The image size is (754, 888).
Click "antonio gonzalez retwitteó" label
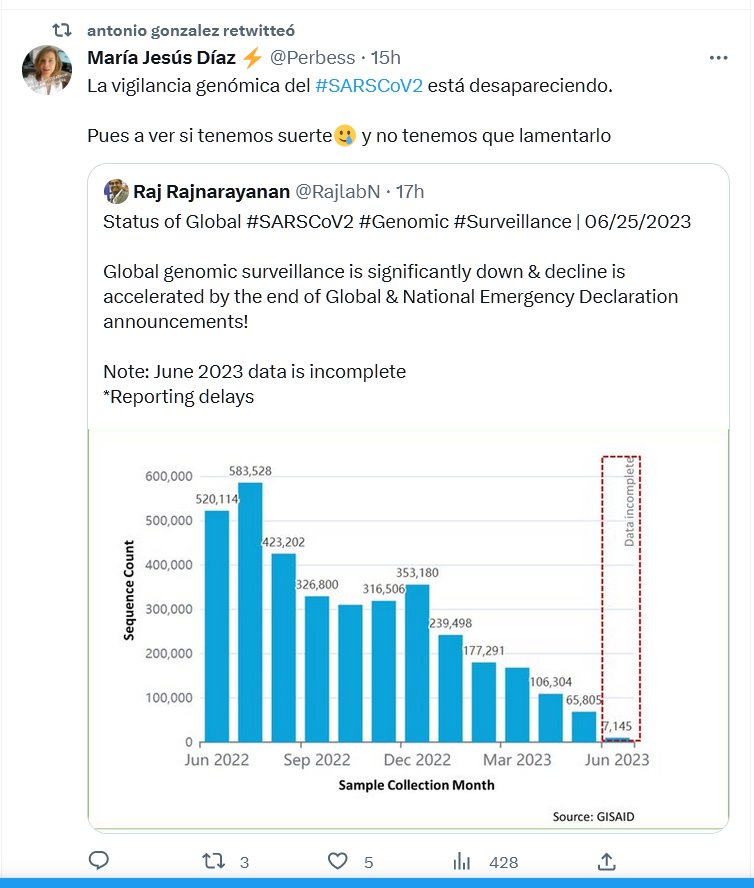click(191, 31)
